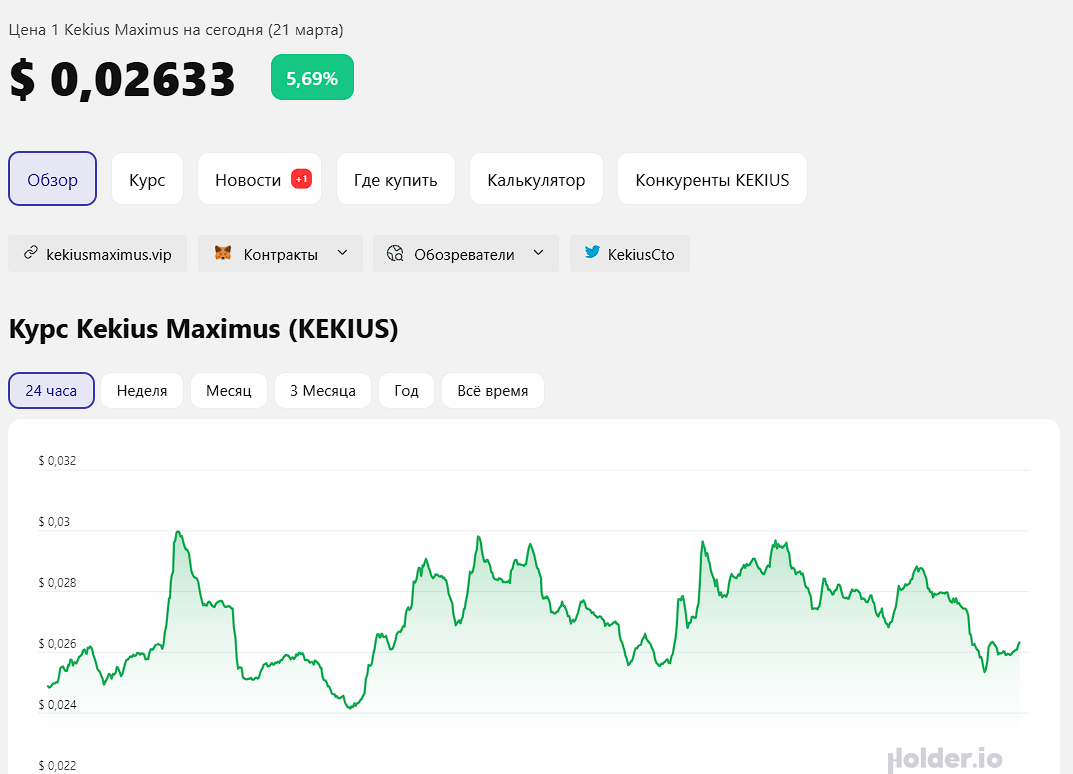Switch chart to Неделя range
Image resolution: width=1073 pixels, height=774 pixels.
(x=142, y=390)
